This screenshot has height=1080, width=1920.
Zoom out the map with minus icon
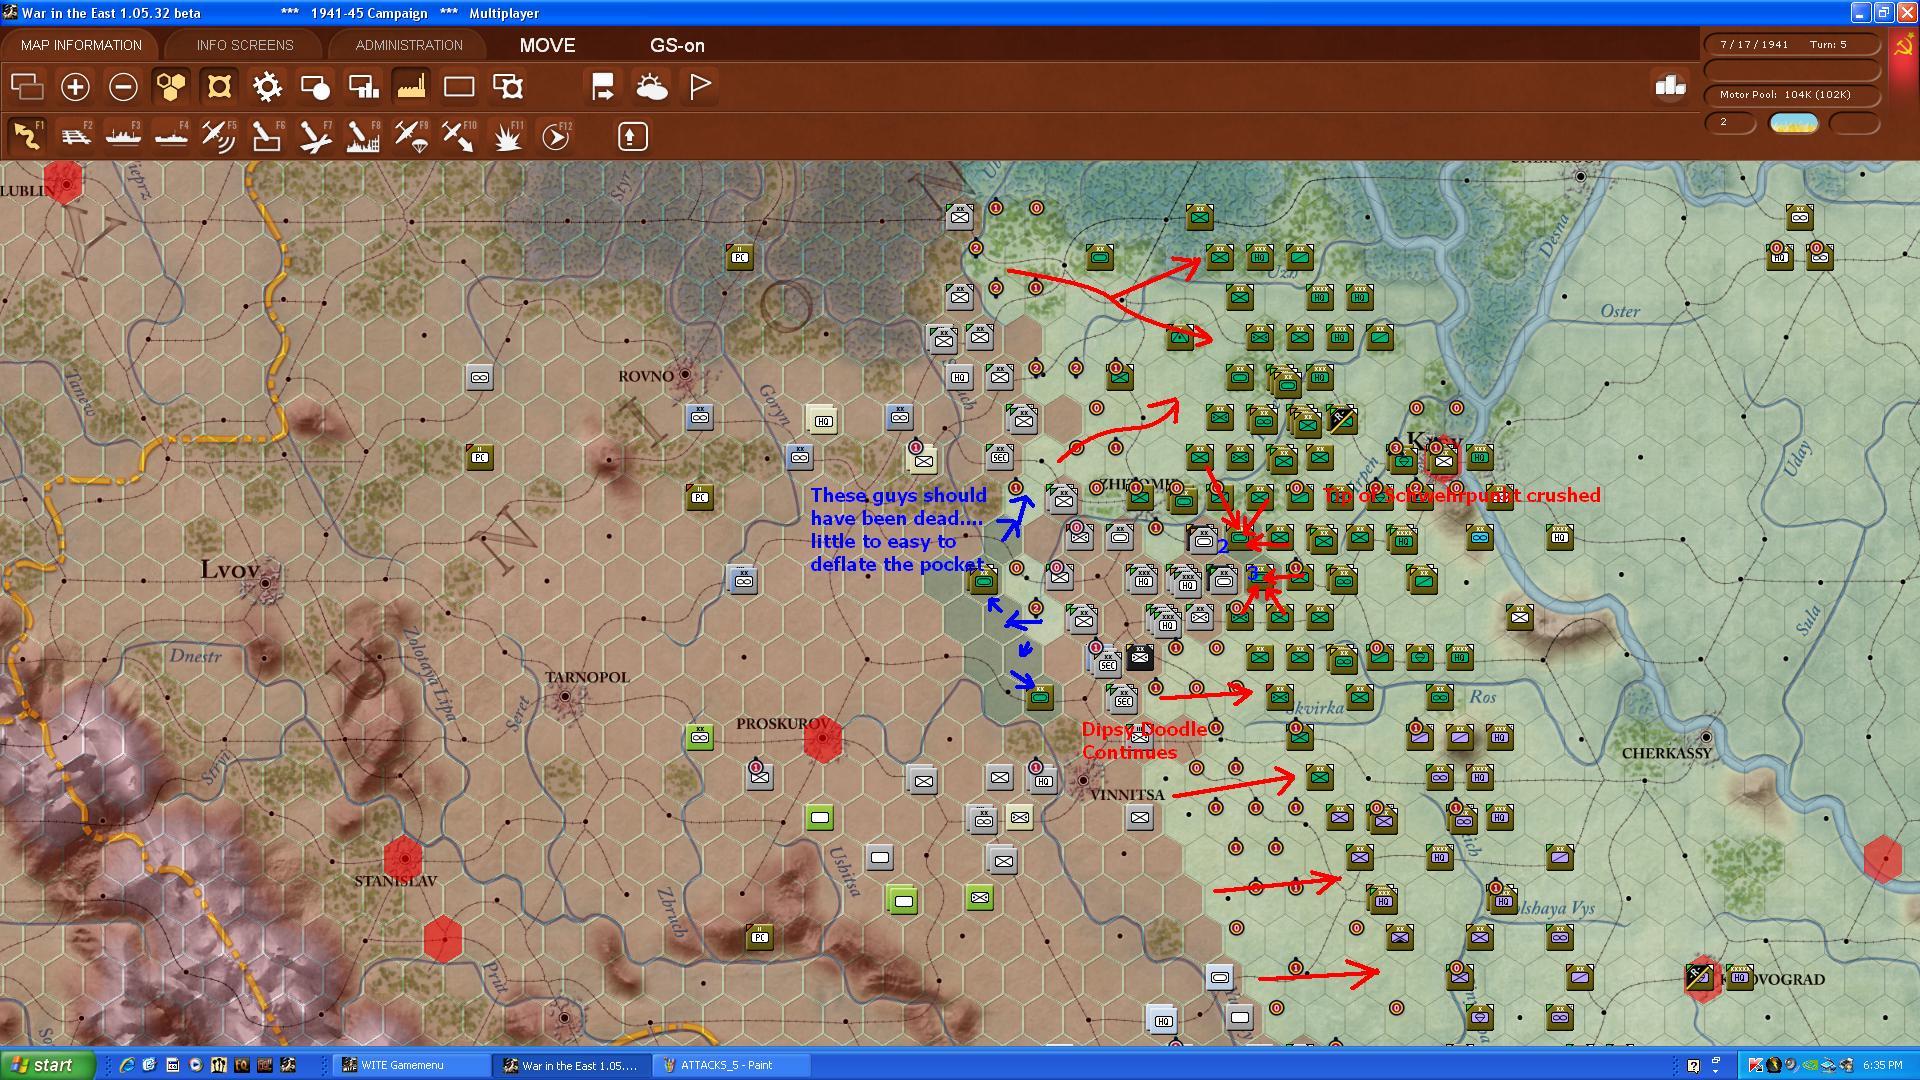coord(123,87)
